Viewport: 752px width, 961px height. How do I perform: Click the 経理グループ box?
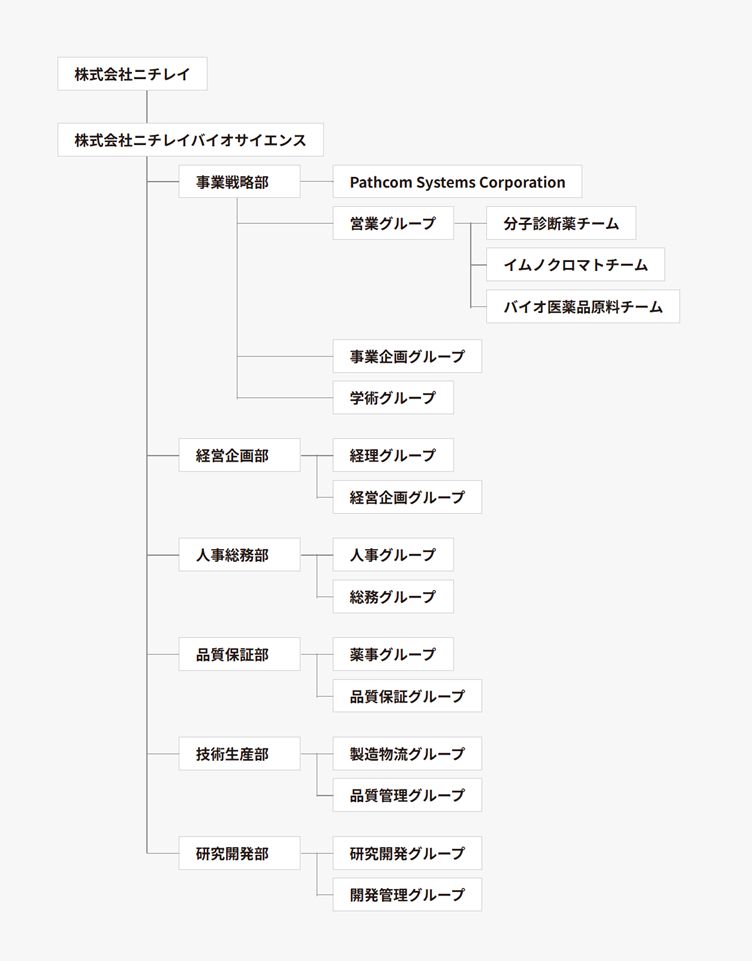point(393,456)
